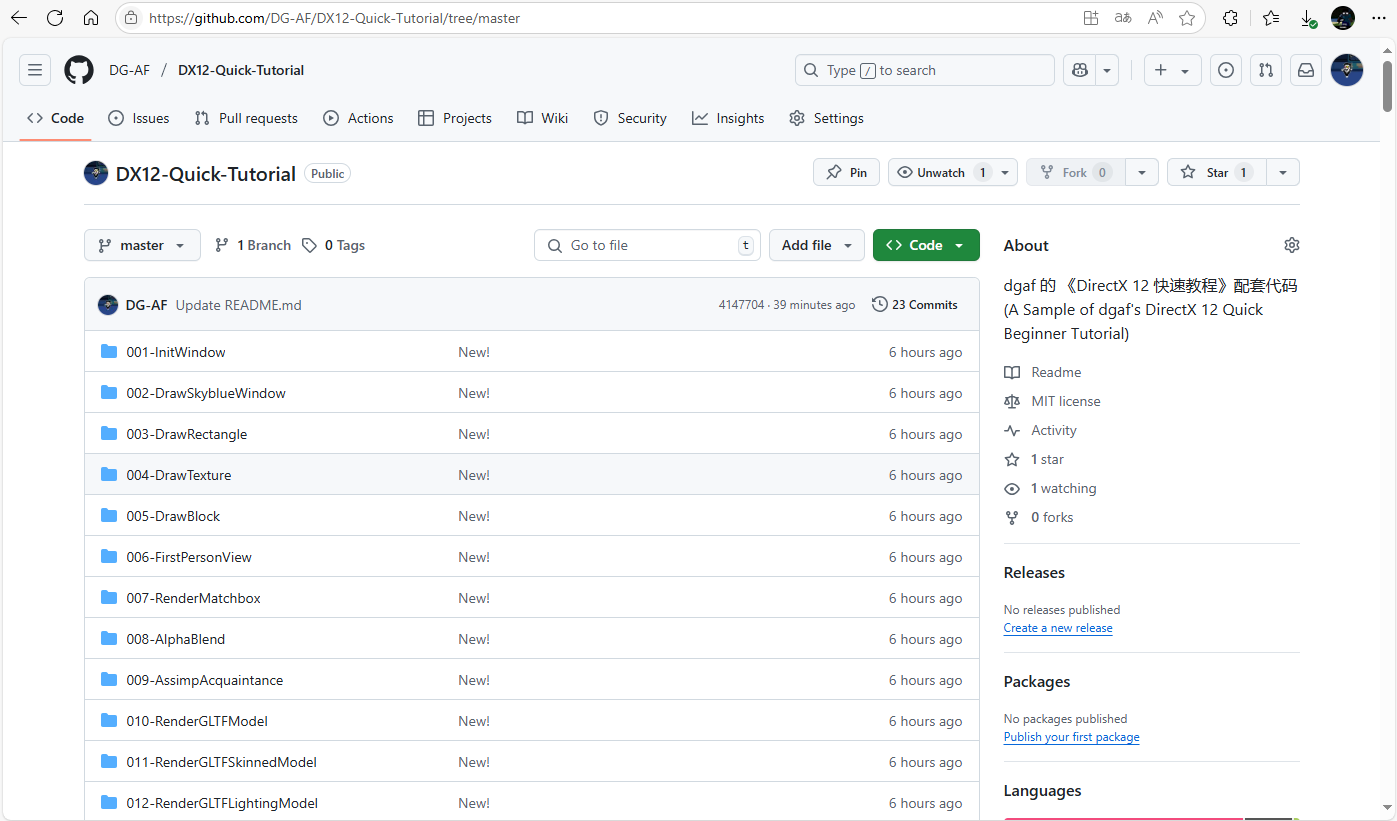
Task: Click Publish your first package link
Action: coord(1071,737)
